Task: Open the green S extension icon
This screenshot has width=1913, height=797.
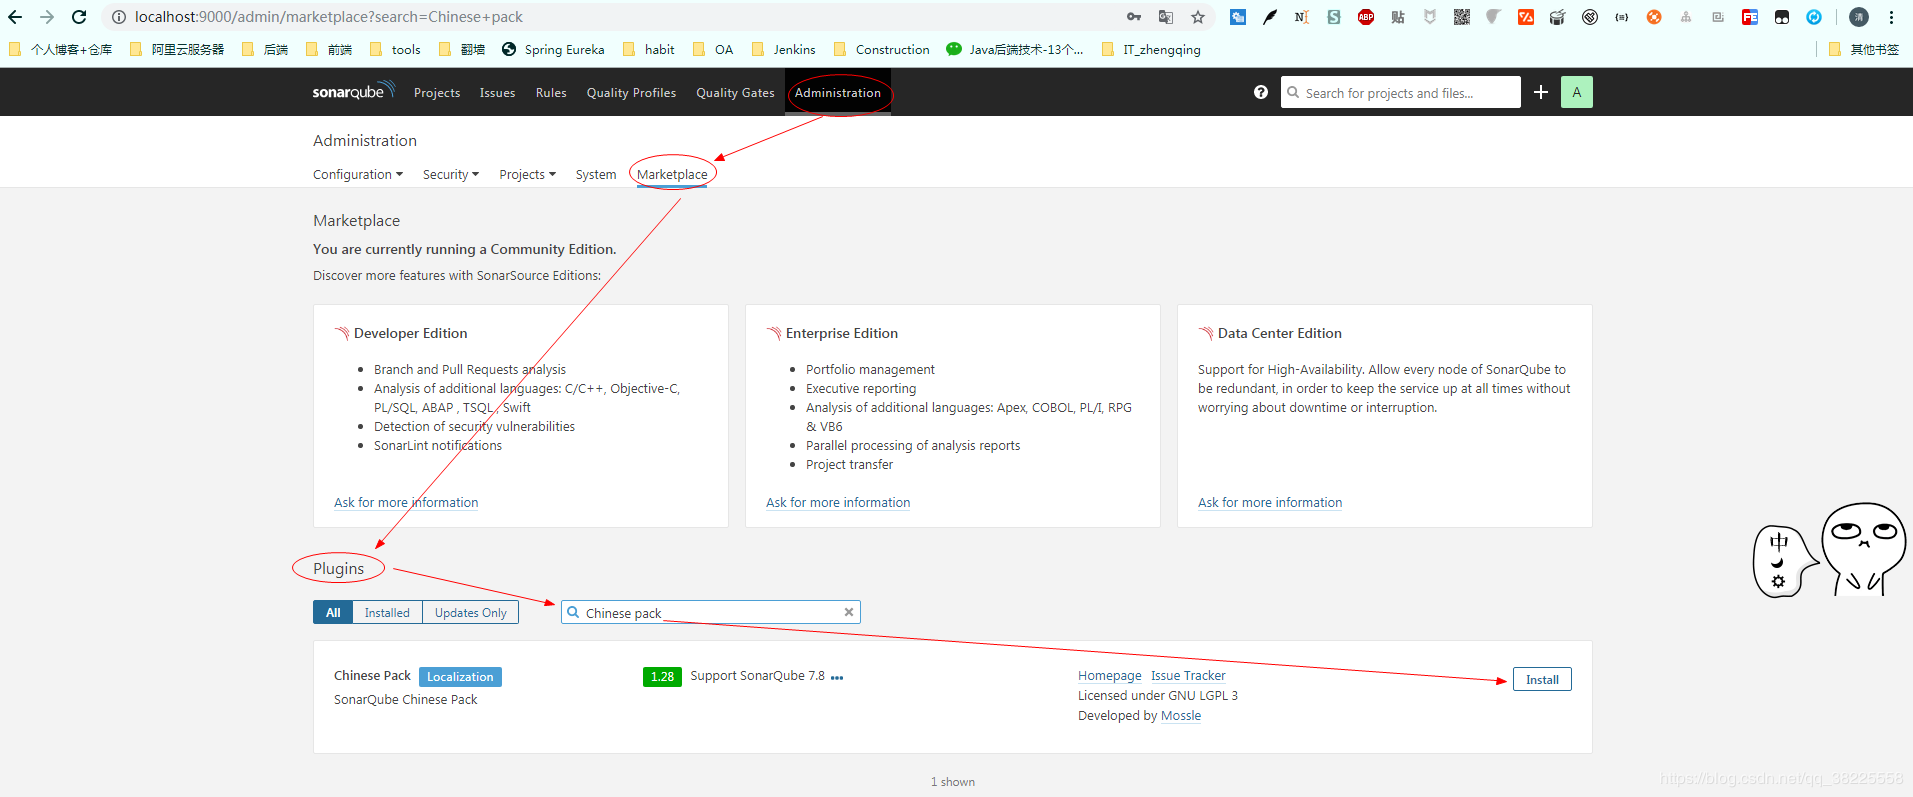Action: point(1334,17)
